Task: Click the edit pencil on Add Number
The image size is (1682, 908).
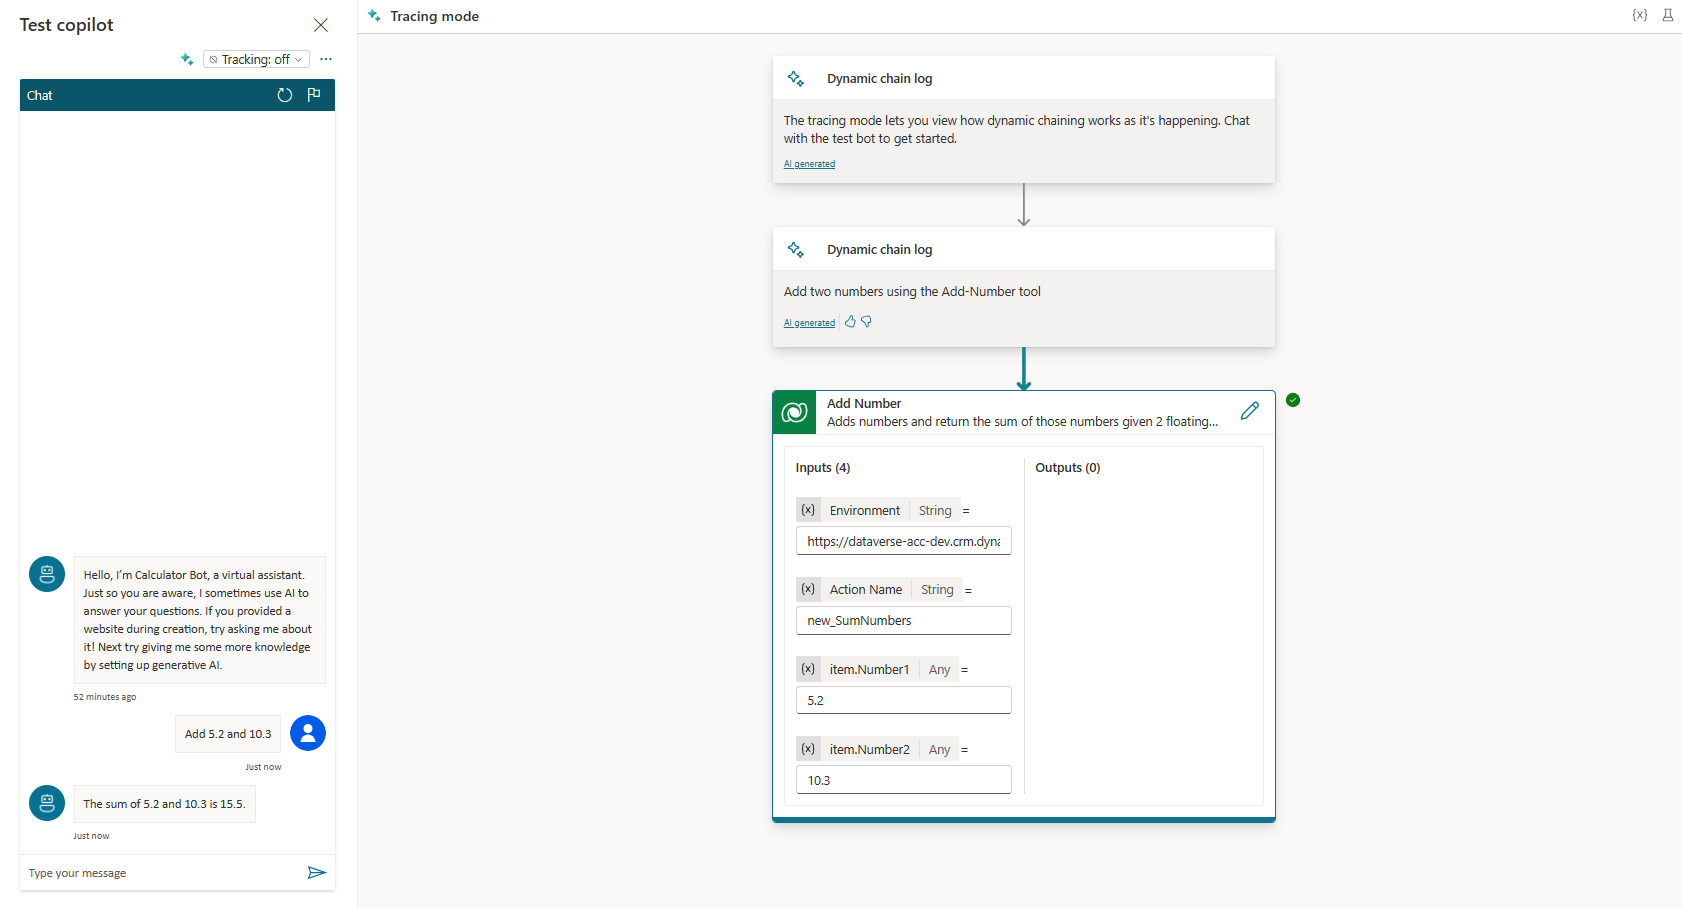Action: coord(1250,411)
